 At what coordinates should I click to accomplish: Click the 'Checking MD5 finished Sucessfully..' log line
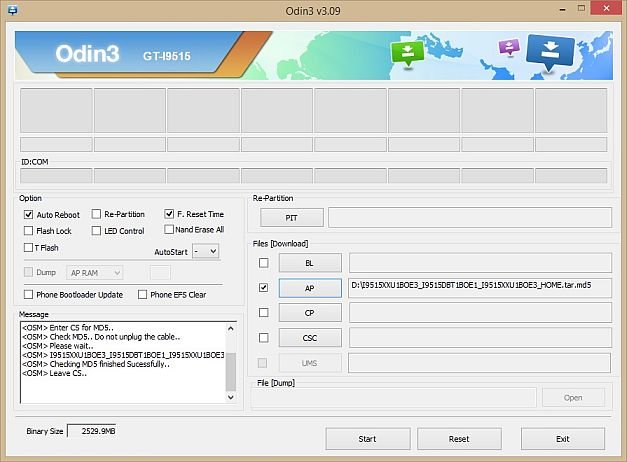[96, 364]
